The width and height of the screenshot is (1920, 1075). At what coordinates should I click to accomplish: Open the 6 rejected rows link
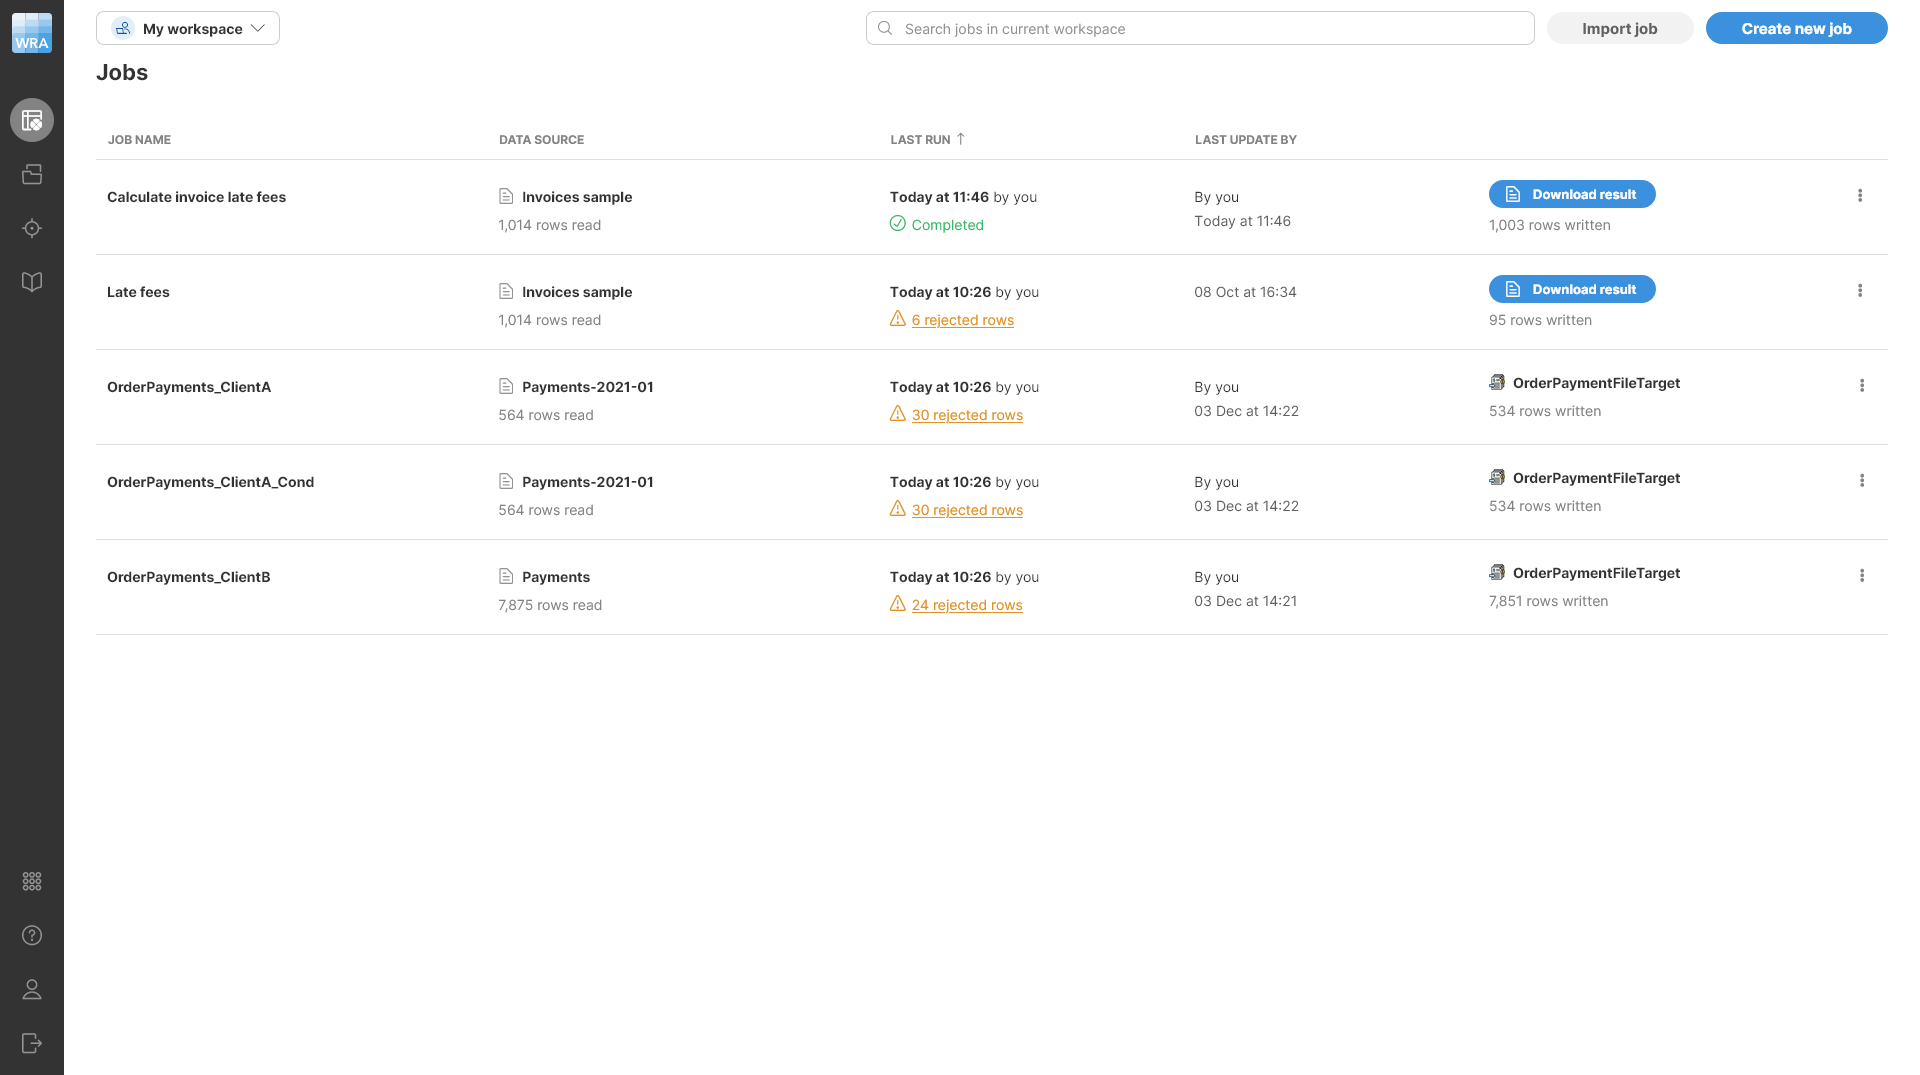coord(962,320)
